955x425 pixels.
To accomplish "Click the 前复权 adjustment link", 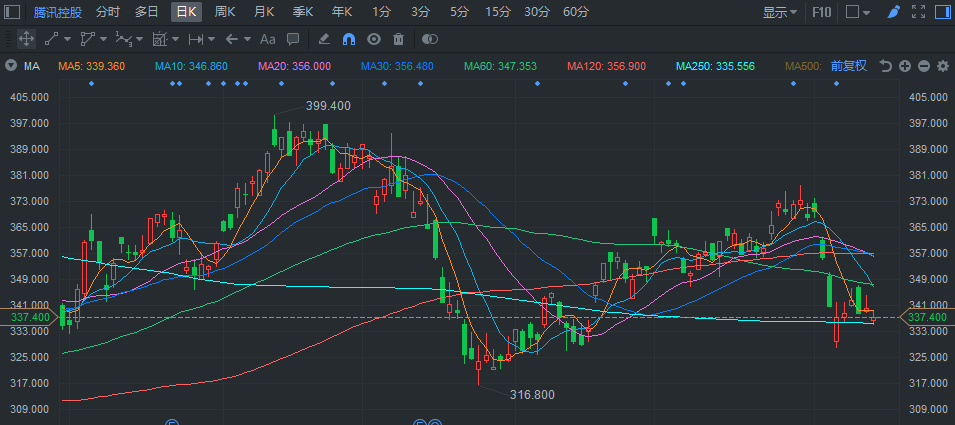I will click(x=848, y=66).
